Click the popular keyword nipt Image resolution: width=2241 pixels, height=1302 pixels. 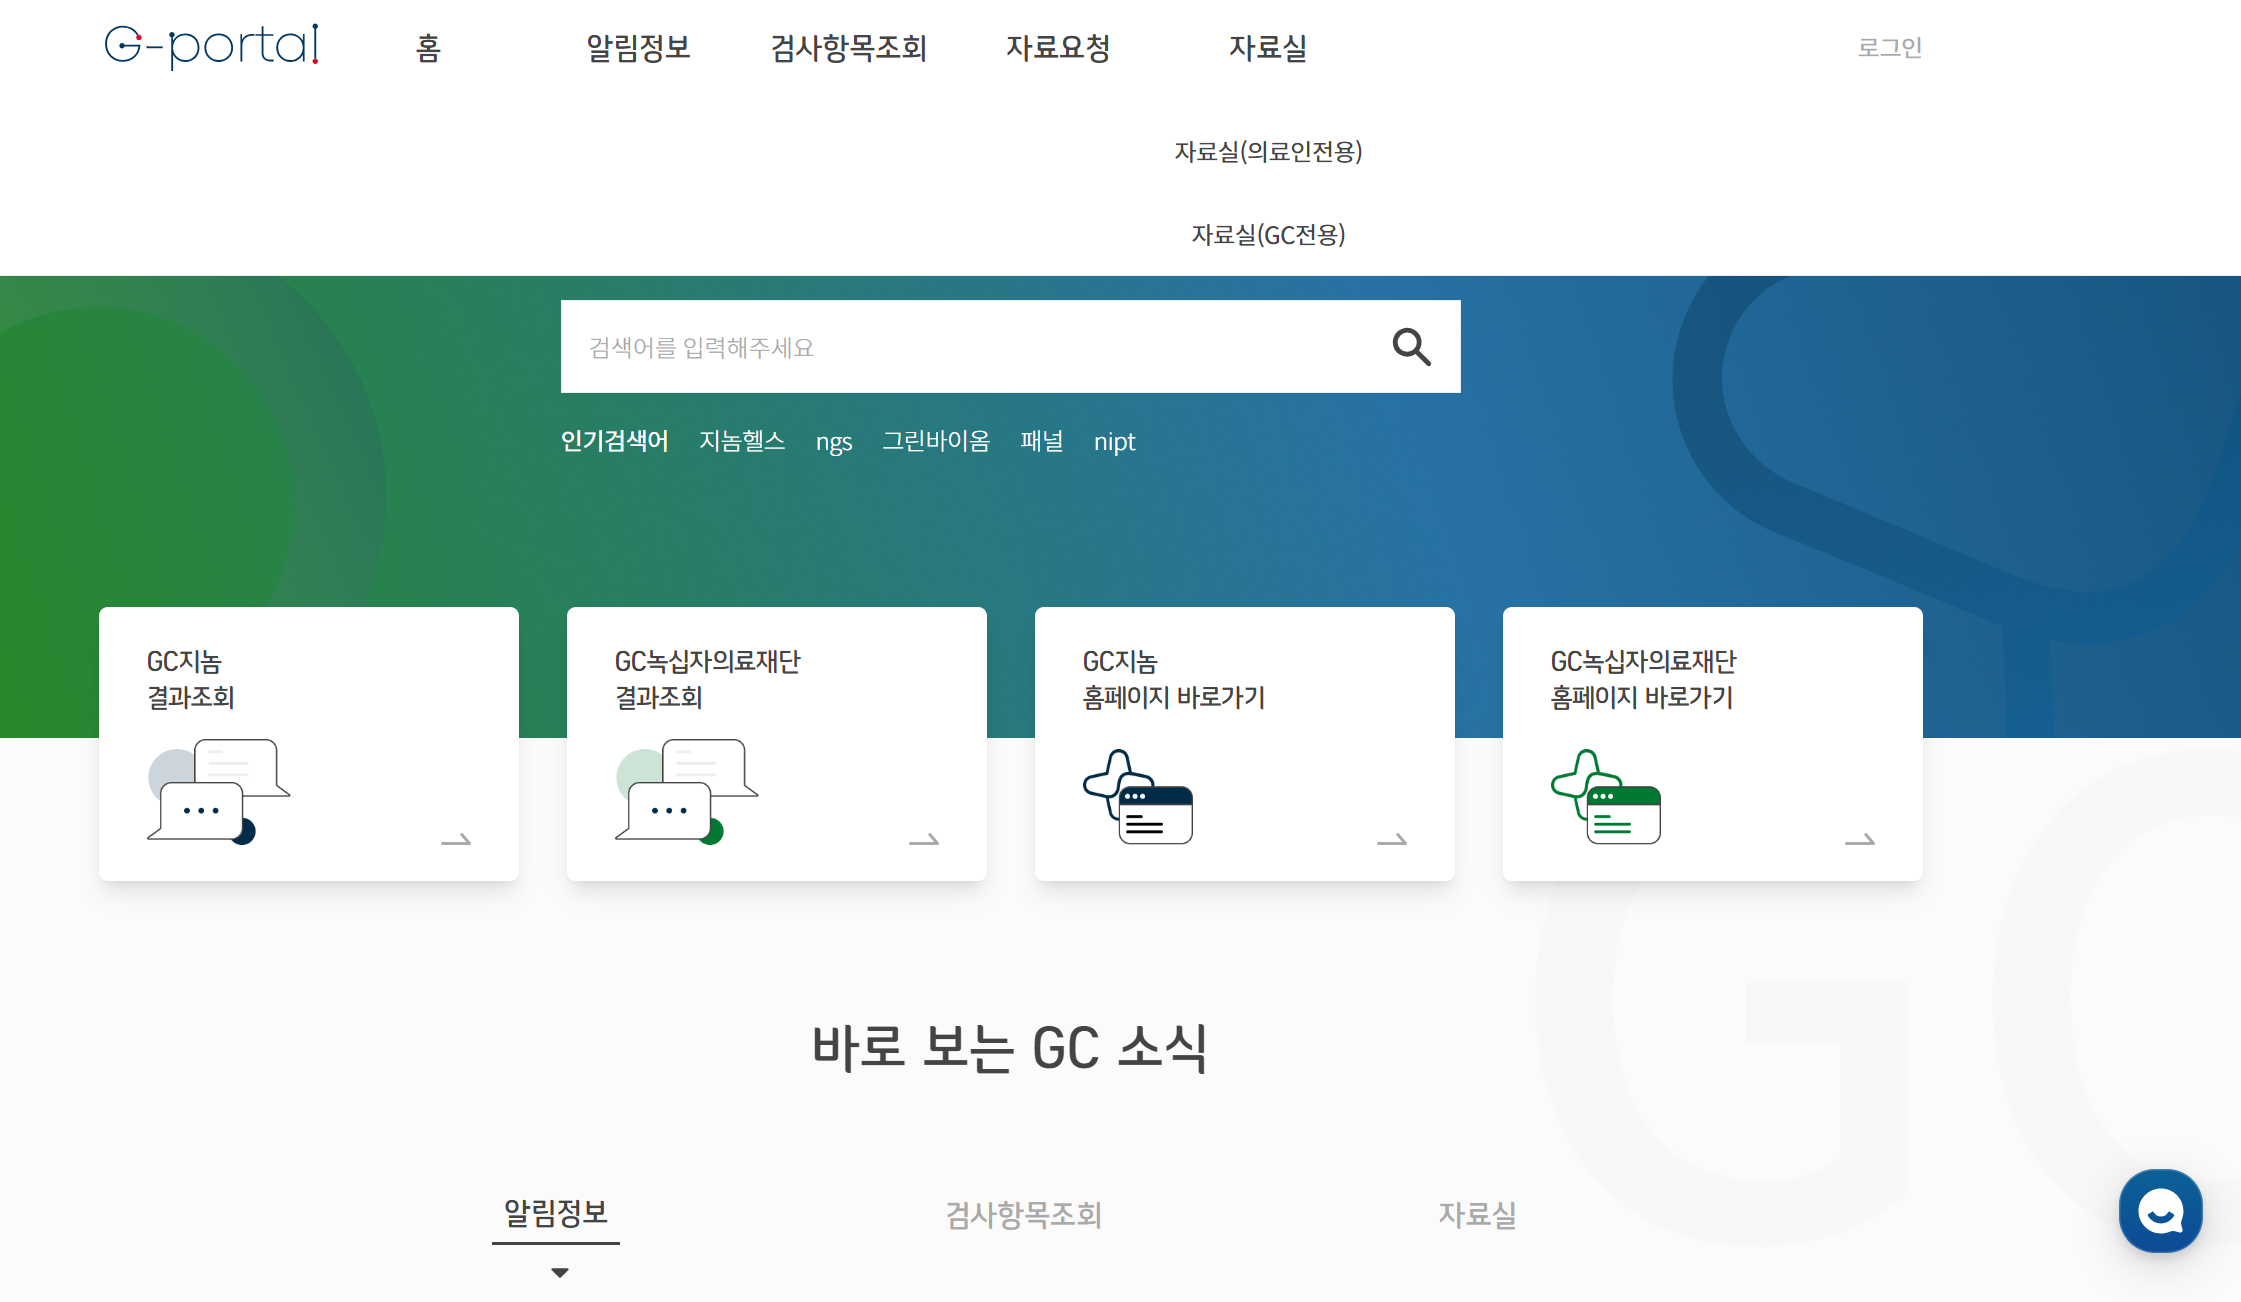tap(1114, 441)
